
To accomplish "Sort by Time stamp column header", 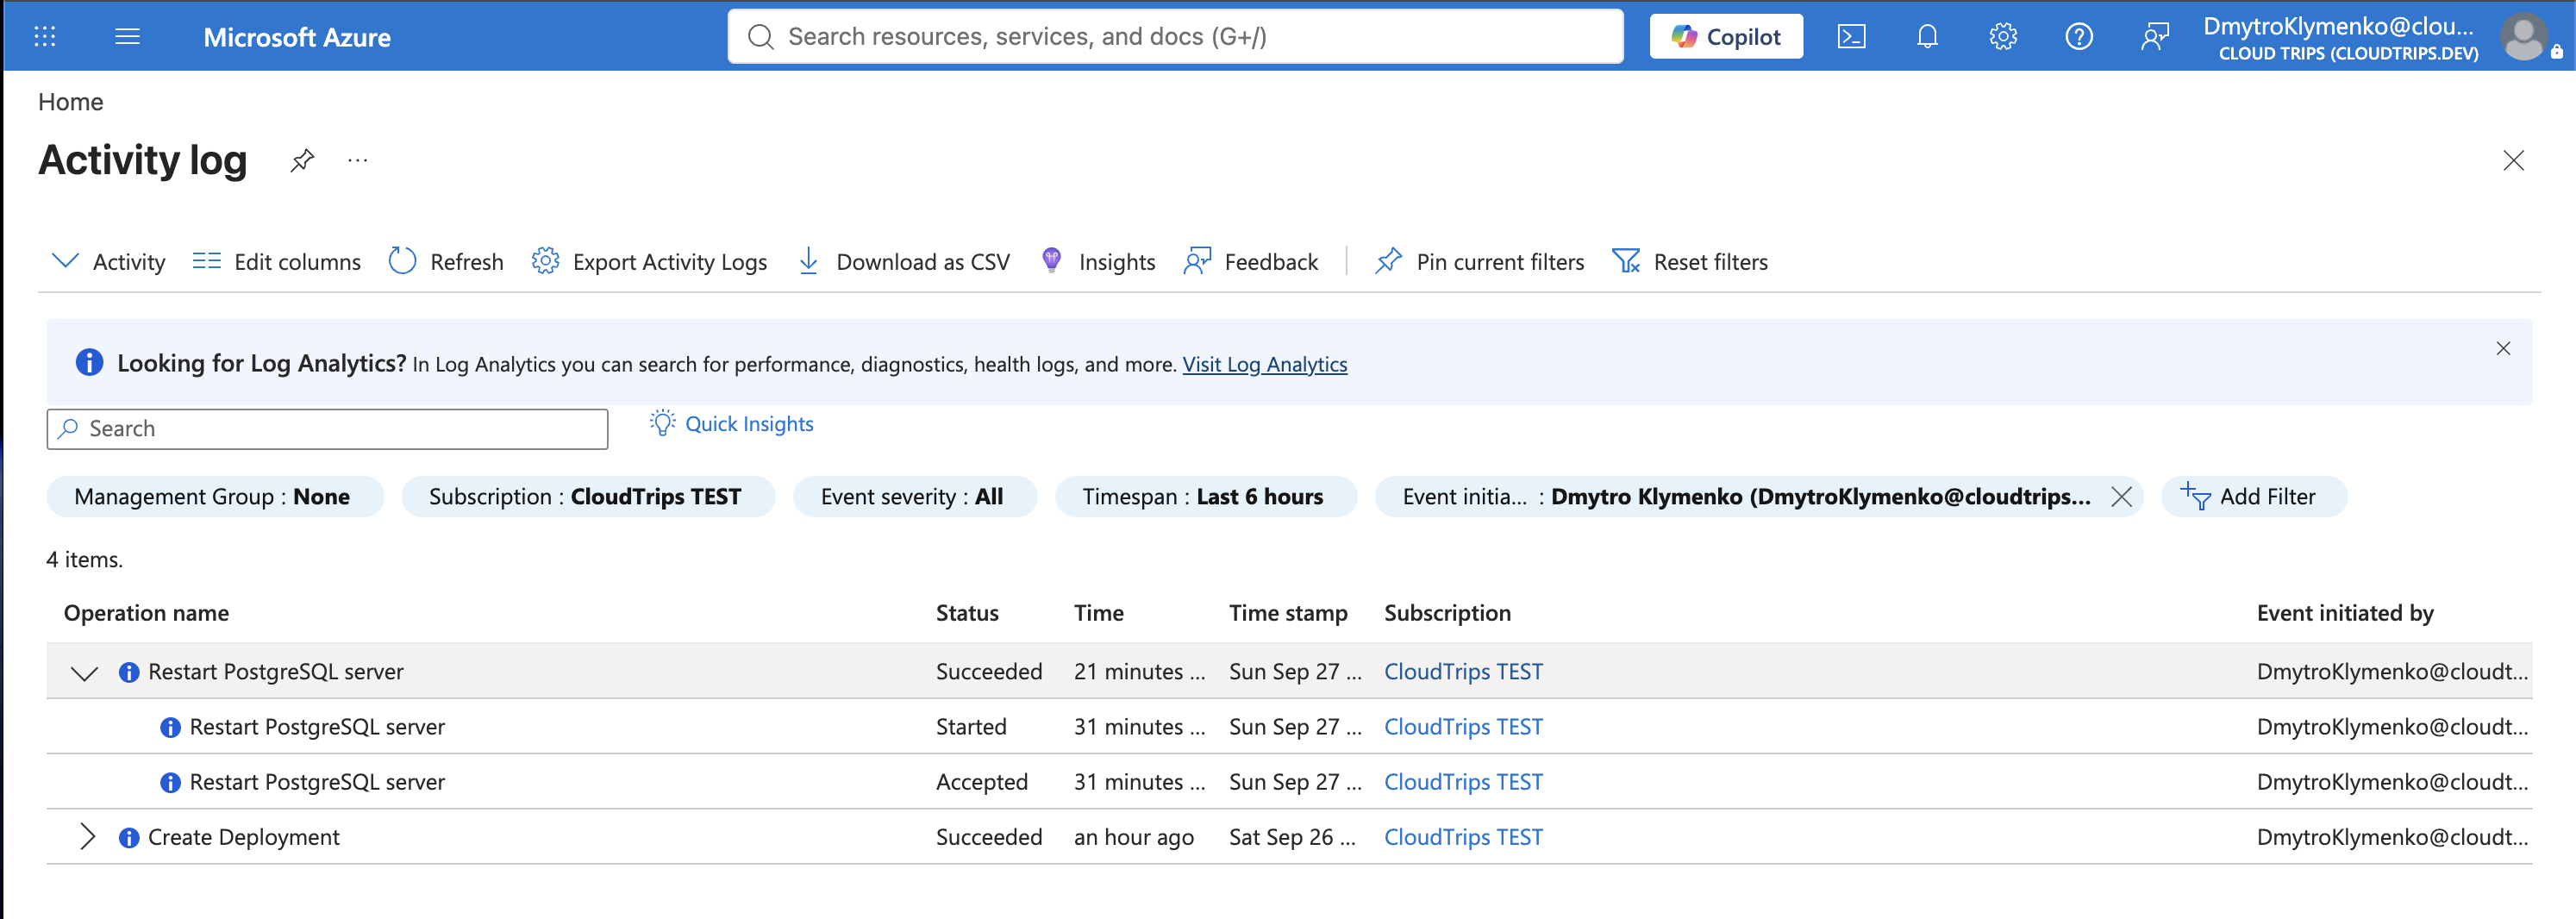I will pos(1288,613).
